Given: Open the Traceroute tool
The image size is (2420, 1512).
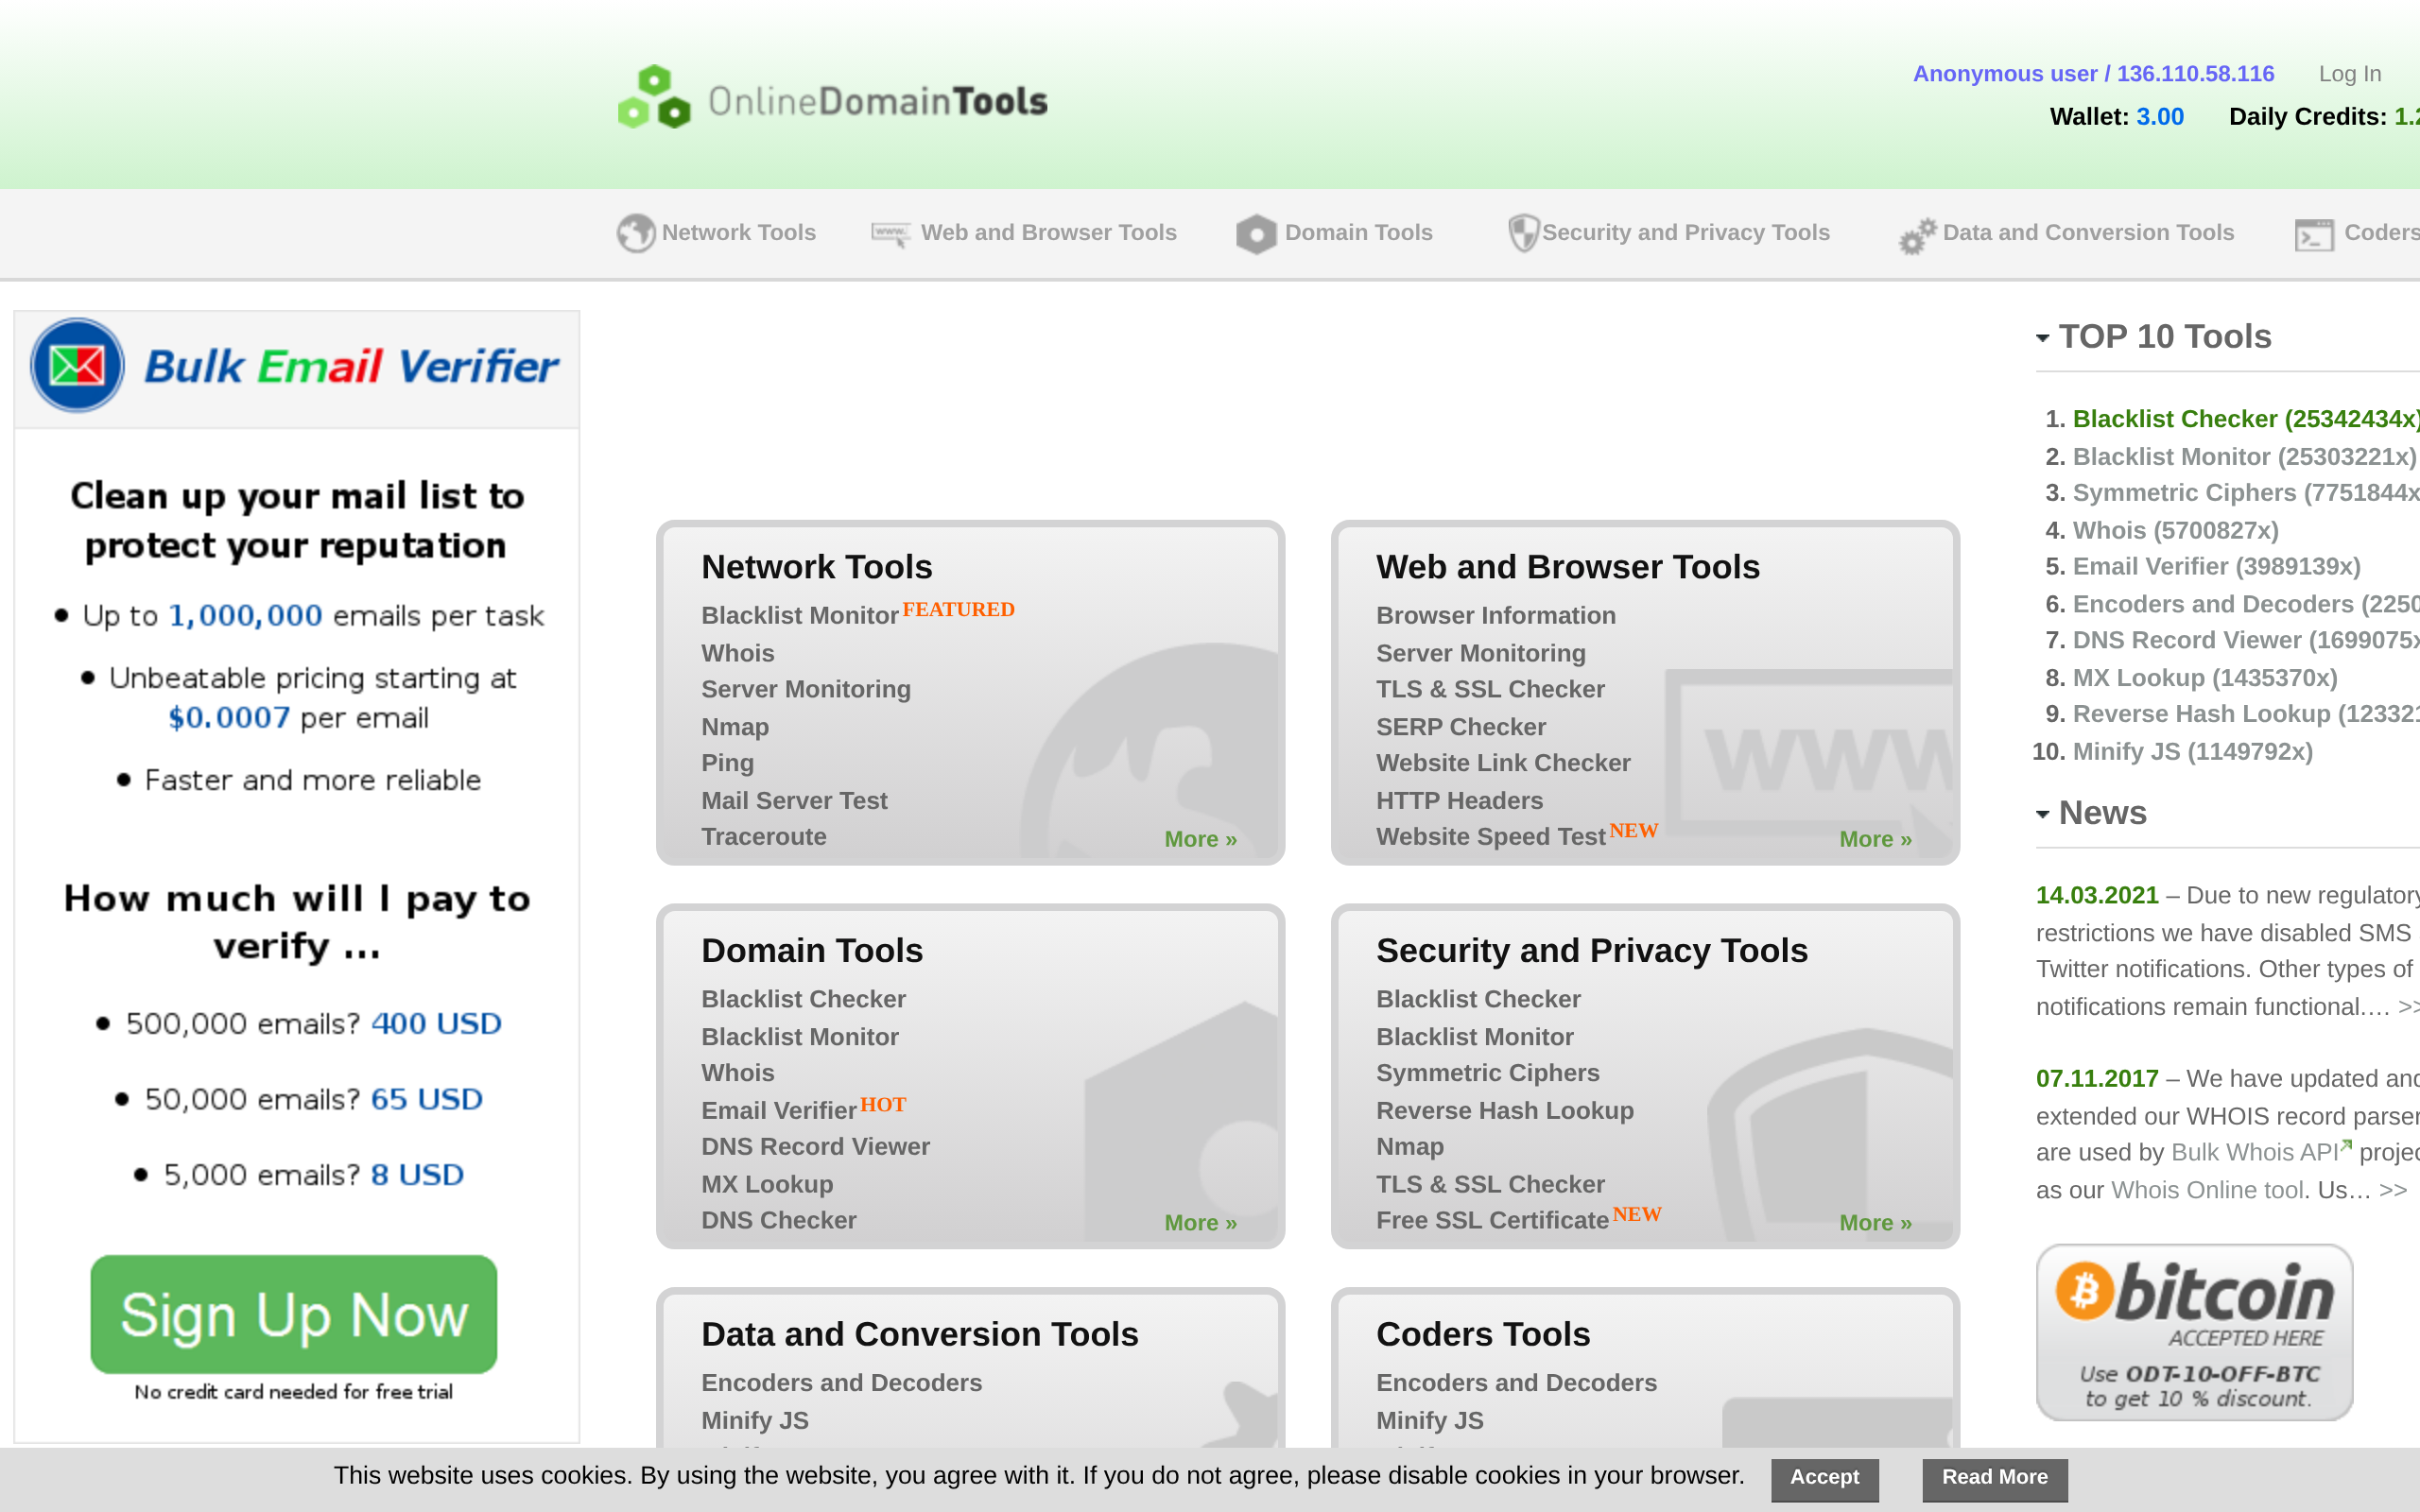Looking at the screenshot, I should [763, 836].
